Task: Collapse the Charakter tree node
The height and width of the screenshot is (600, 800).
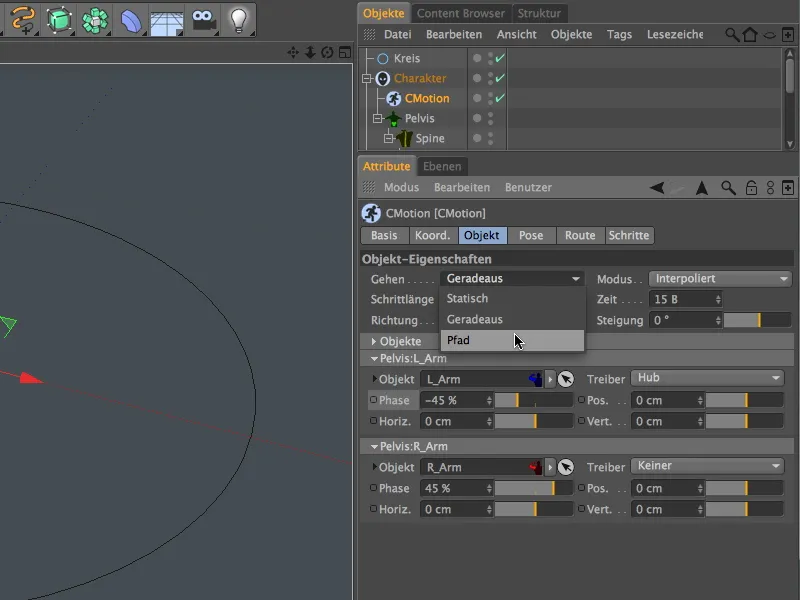Action: (x=366, y=79)
